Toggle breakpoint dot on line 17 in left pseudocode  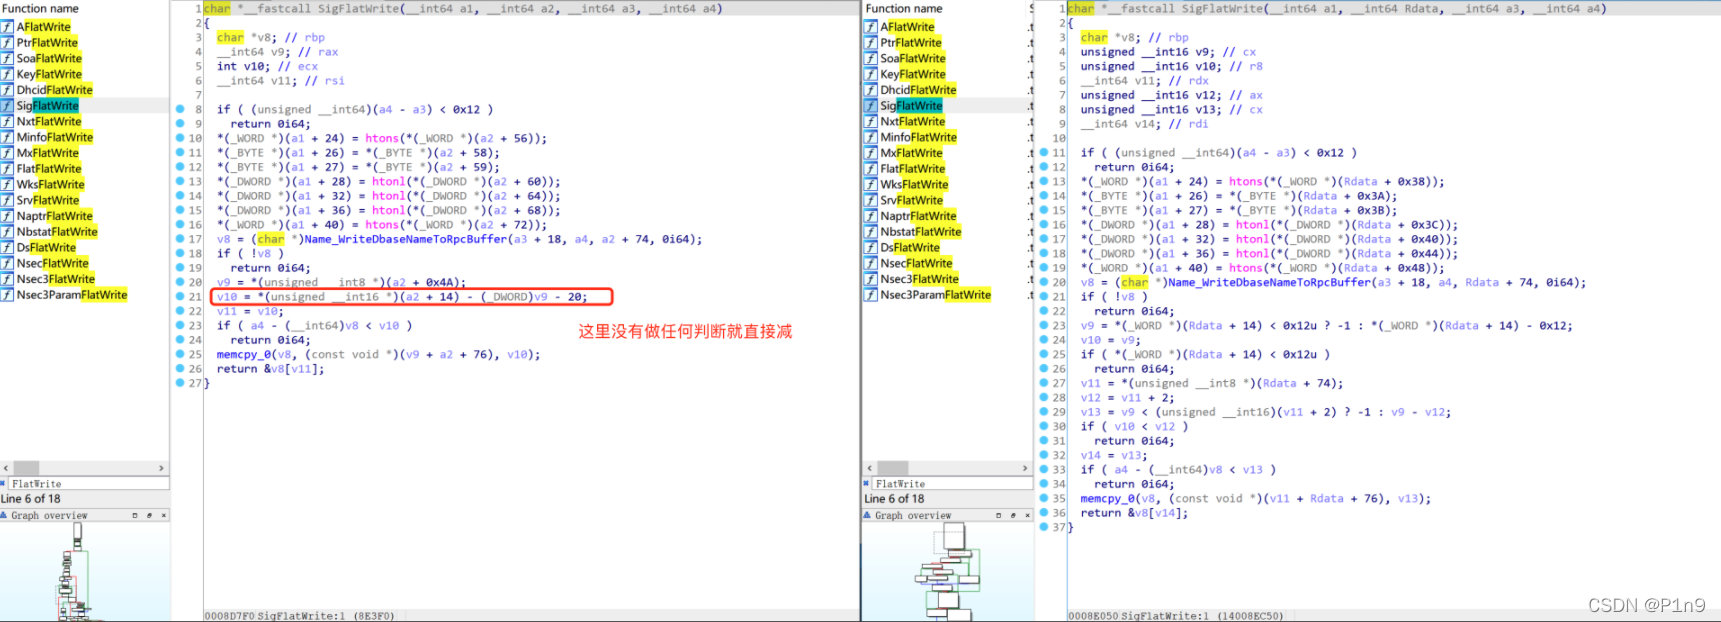[x=180, y=239]
